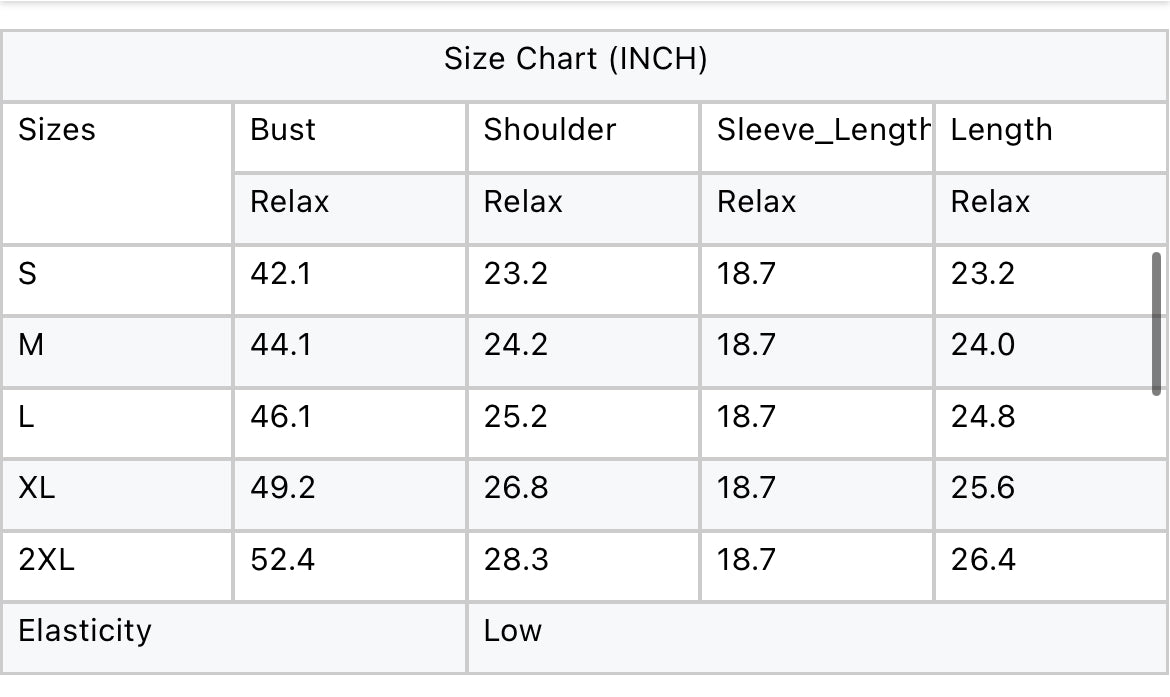The image size is (1170, 697).
Task: Click the 28.3 shoulder value for 2XL
Action: click(x=516, y=560)
